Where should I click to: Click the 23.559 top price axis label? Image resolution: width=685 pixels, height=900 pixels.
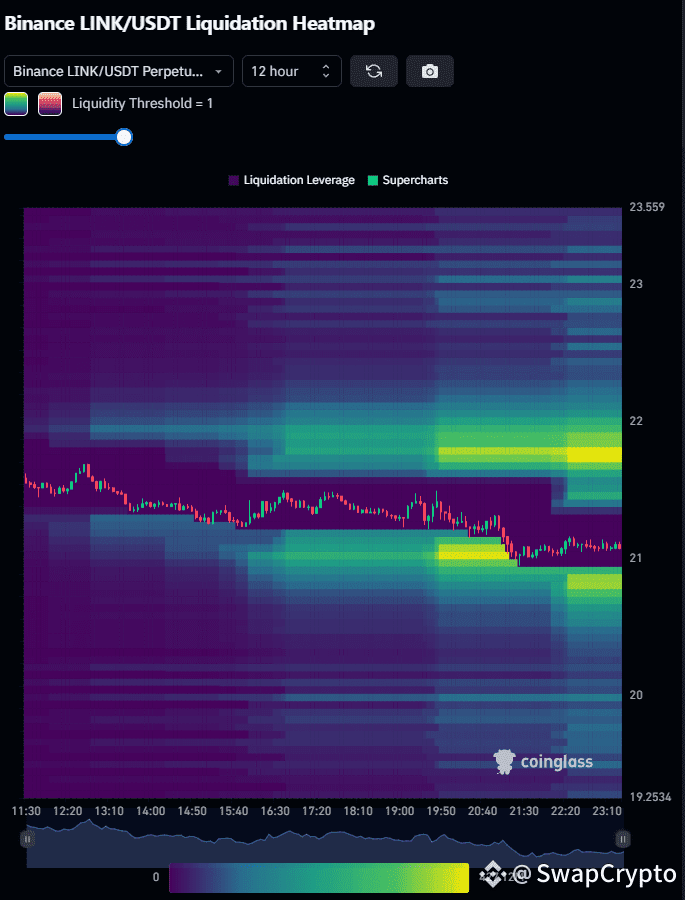pyautogui.click(x=647, y=207)
